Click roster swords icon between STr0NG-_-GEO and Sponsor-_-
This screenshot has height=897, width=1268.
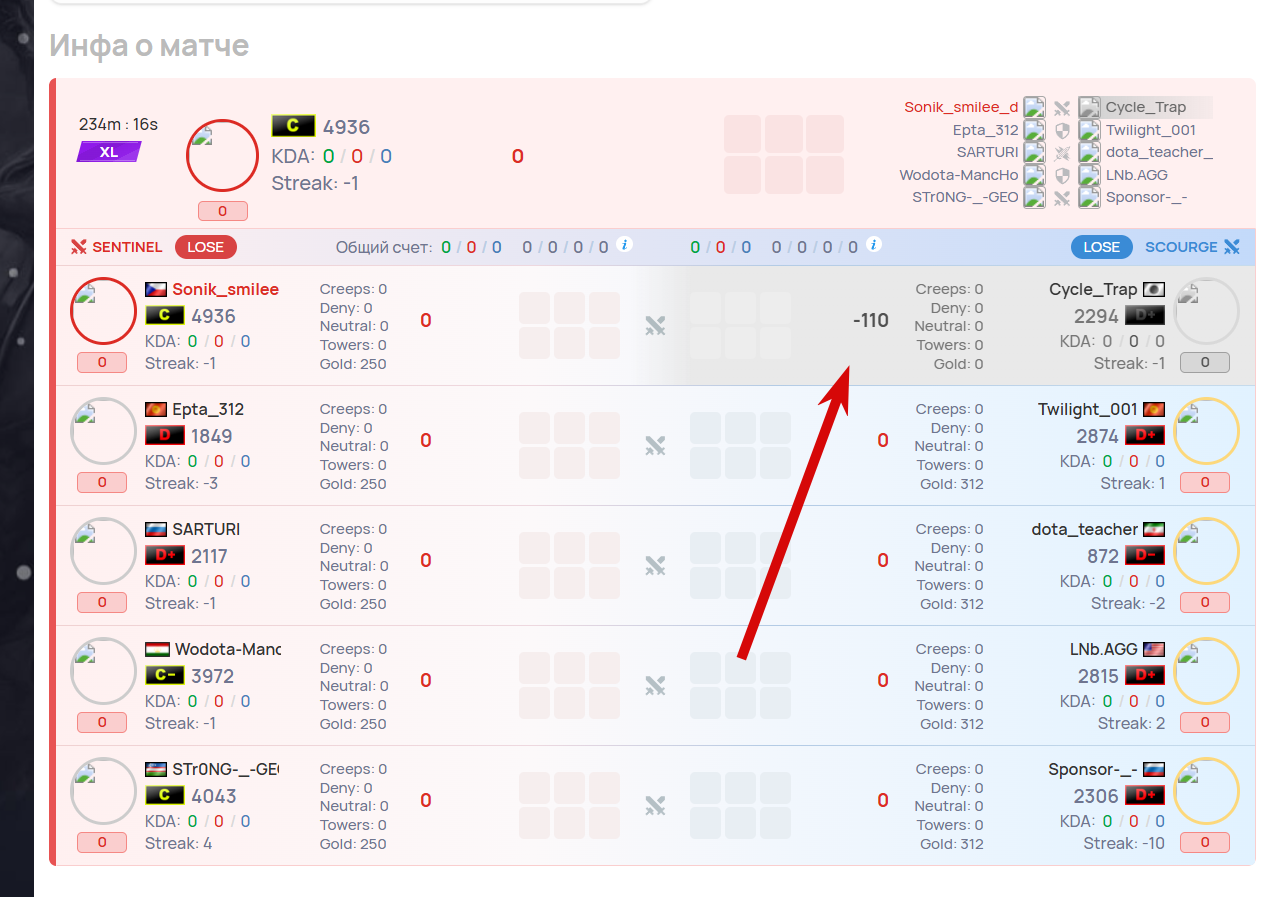1062,198
